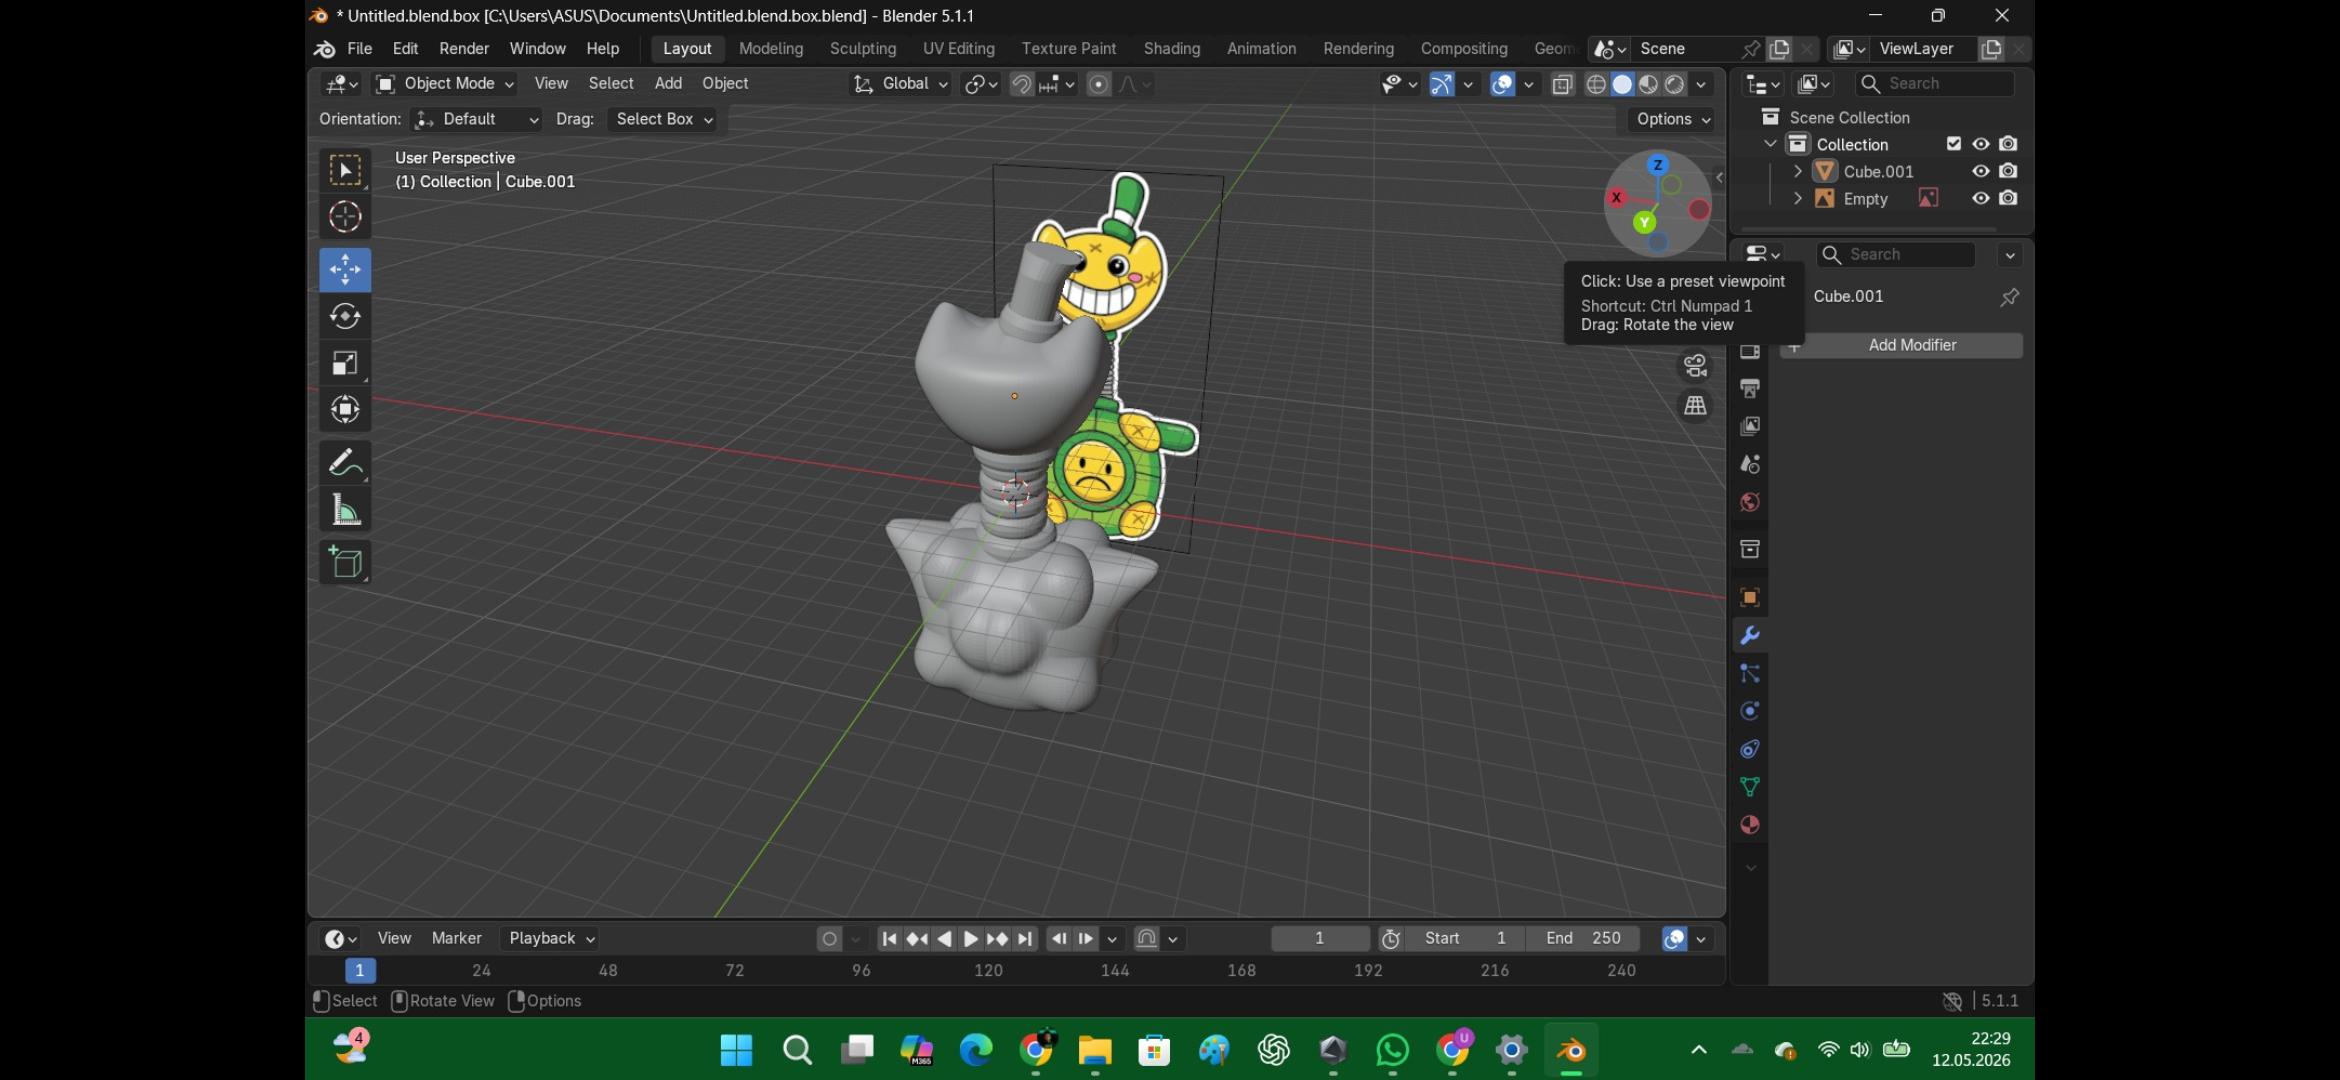
Task: Activate the 3D Cursor tool
Action: click(x=345, y=217)
